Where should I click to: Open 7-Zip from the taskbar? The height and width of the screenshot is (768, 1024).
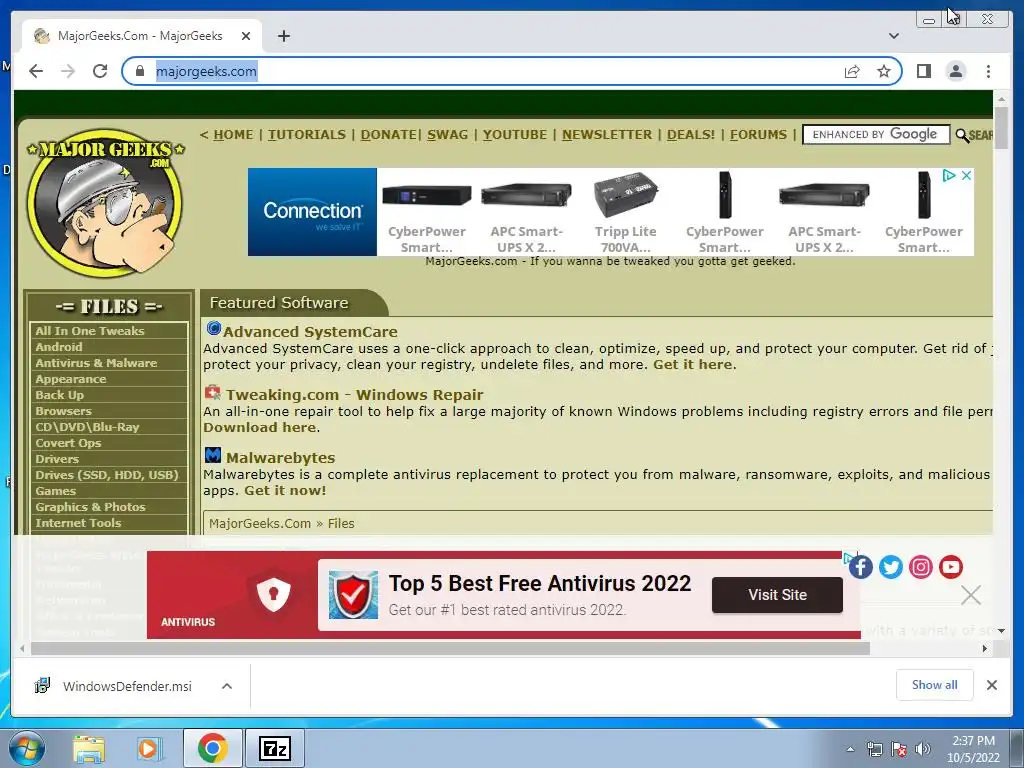point(275,748)
